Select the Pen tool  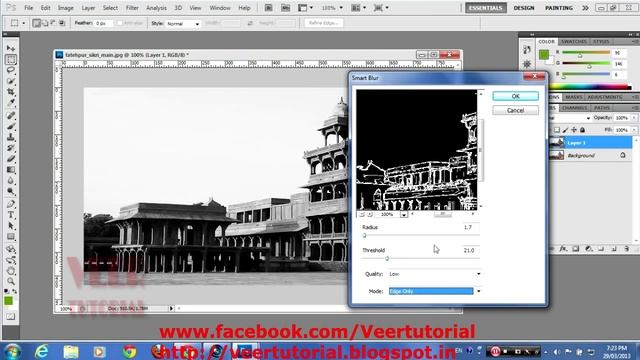point(11,204)
